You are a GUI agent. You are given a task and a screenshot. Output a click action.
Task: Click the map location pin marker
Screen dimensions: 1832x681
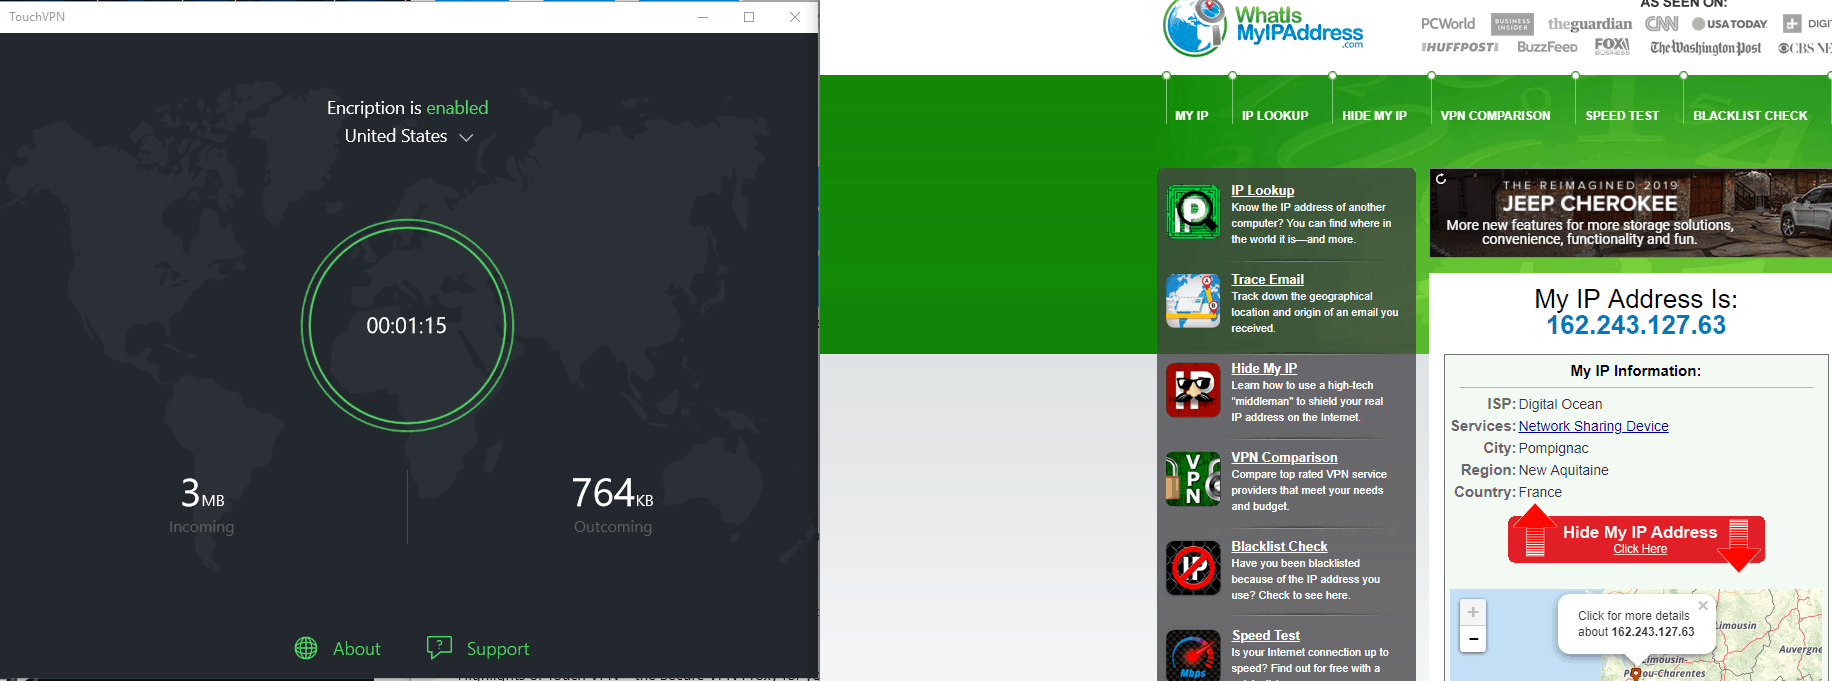(1635, 674)
